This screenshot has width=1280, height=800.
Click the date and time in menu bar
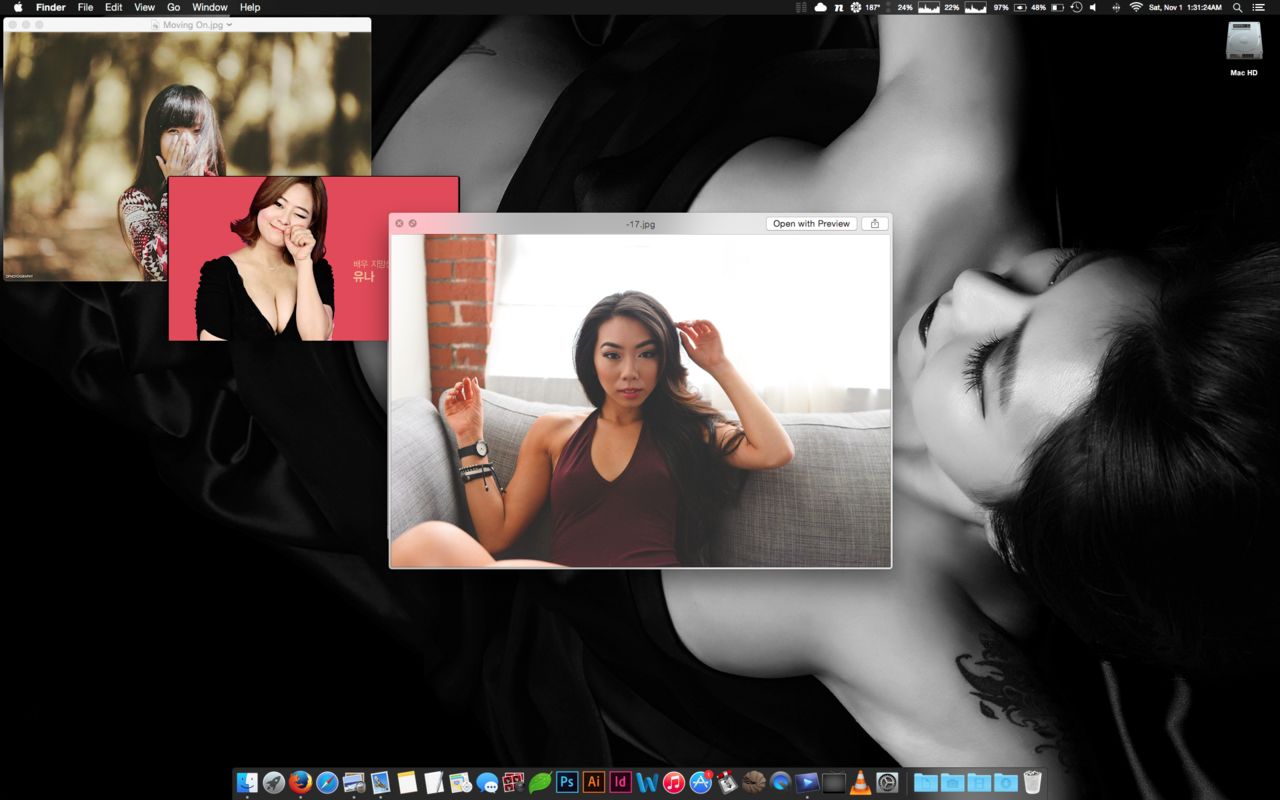(1185, 7)
